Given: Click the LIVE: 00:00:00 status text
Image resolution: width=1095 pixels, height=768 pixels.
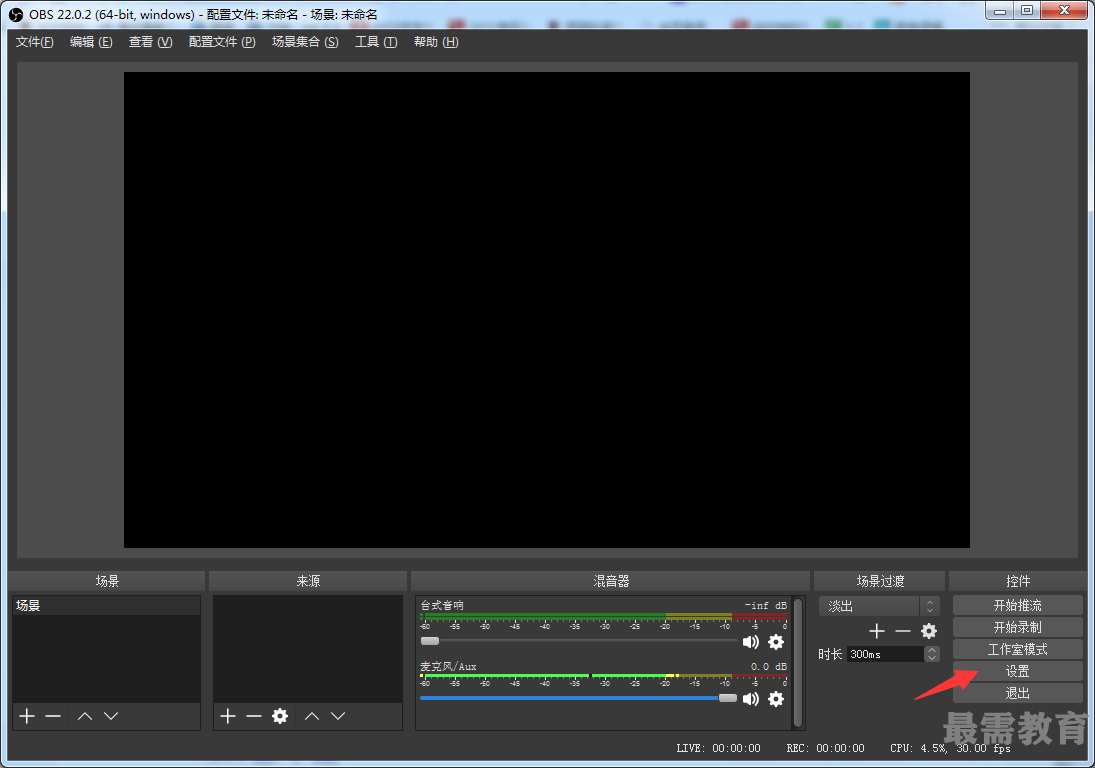Looking at the screenshot, I should click(x=718, y=748).
